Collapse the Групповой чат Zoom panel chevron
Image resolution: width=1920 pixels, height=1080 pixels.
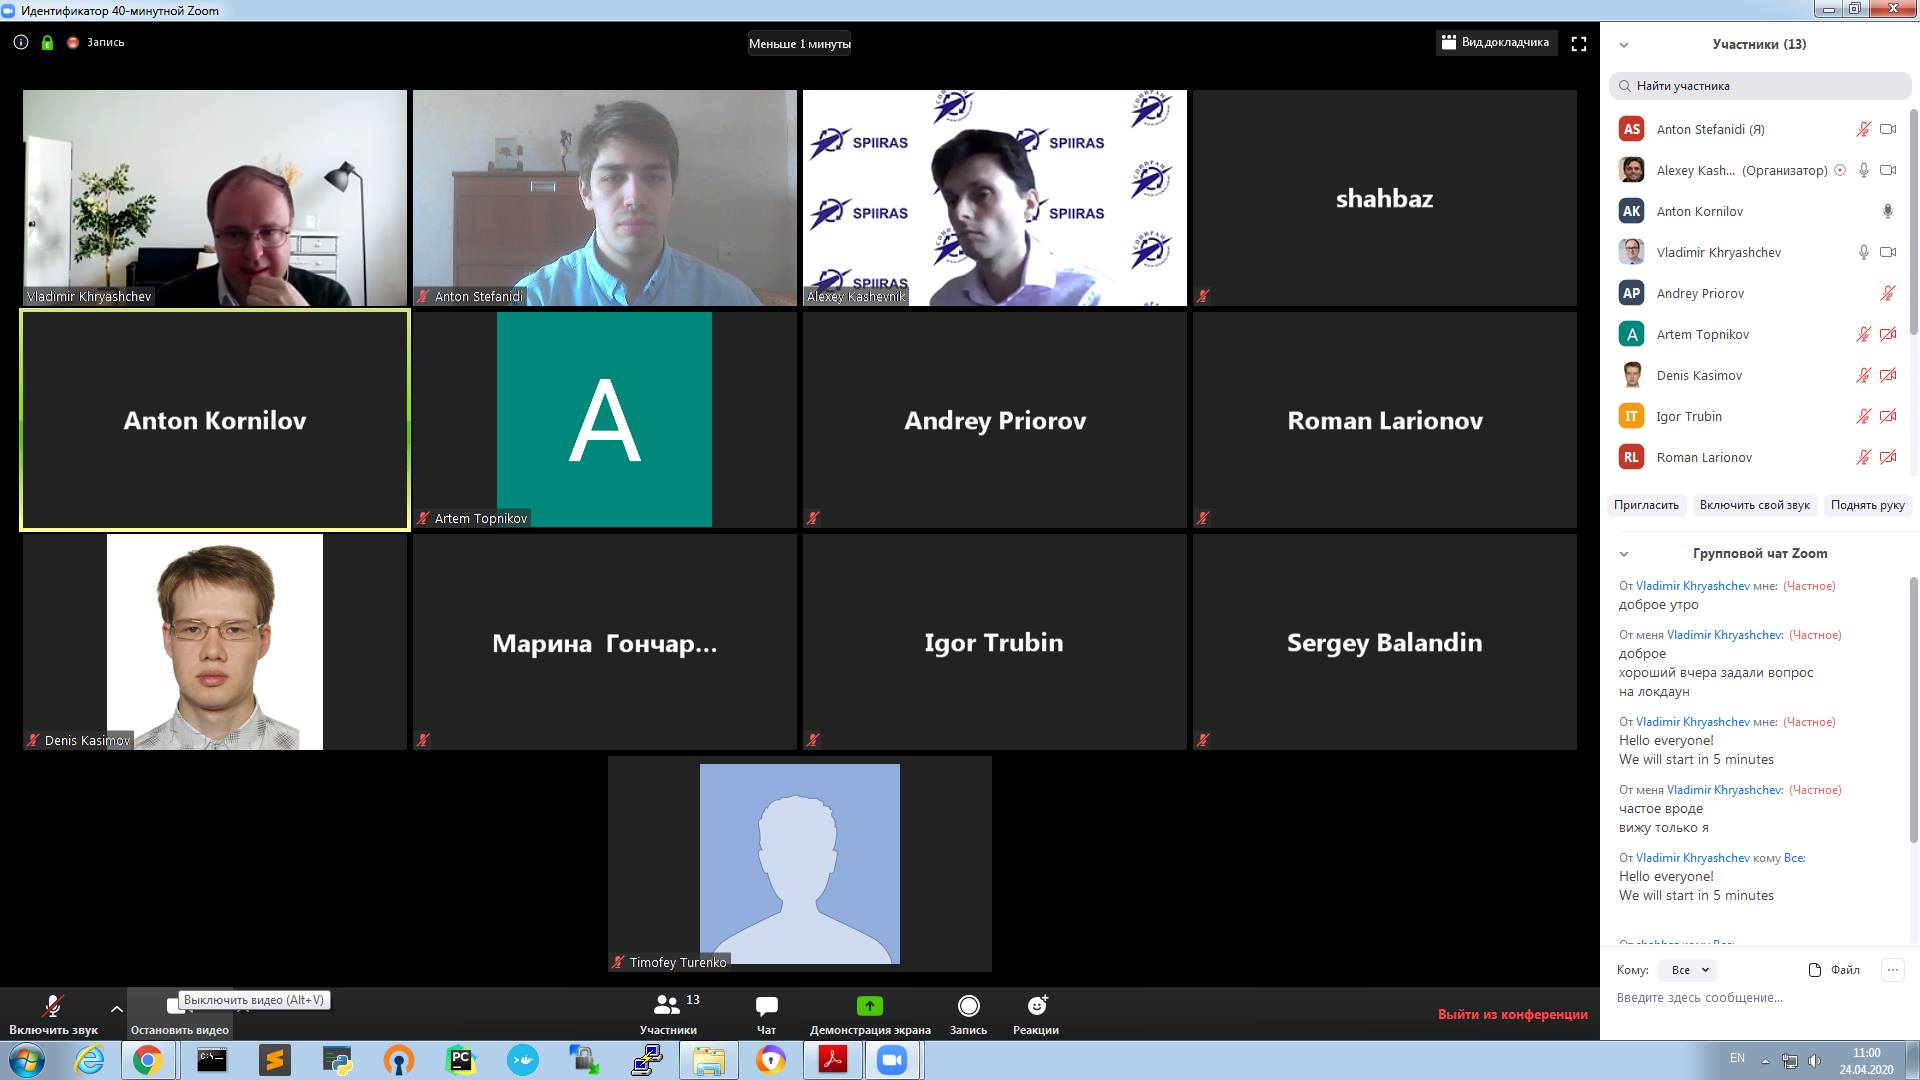(x=1624, y=554)
